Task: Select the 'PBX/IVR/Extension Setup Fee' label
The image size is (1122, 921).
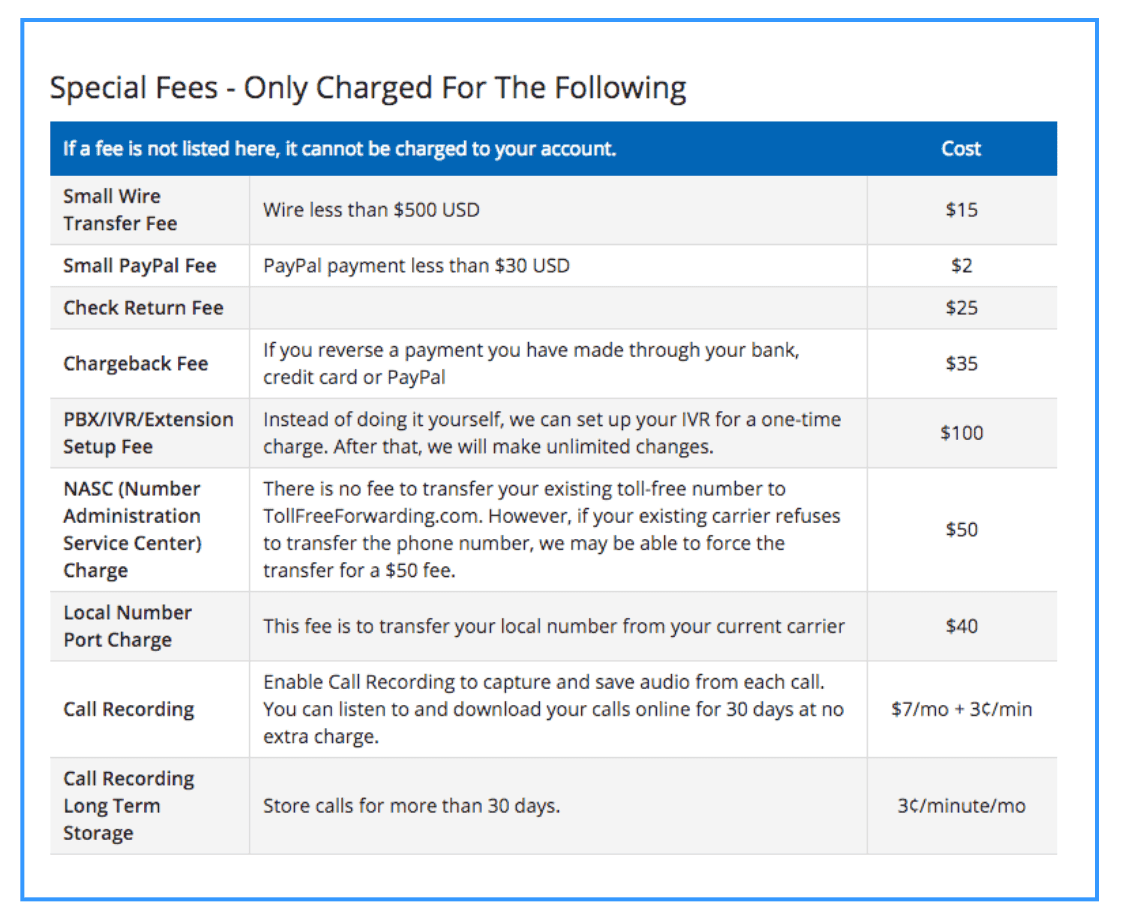Action: [x=148, y=433]
